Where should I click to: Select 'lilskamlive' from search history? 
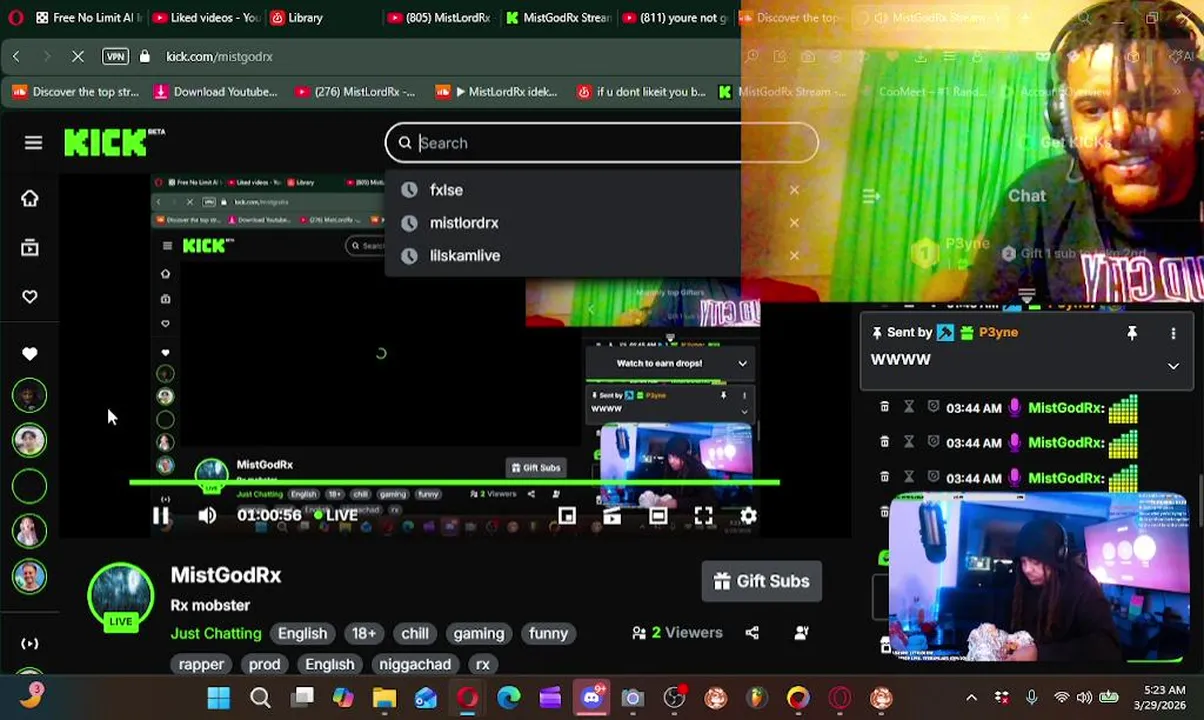click(x=465, y=256)
